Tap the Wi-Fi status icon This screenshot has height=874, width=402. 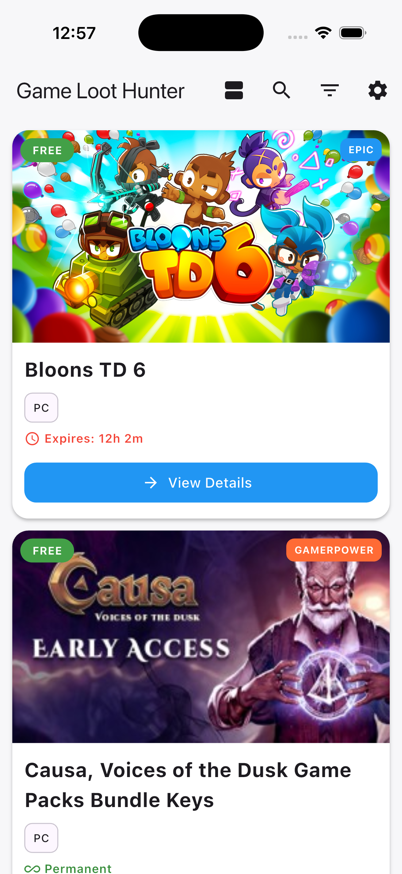click(x=323, y=33)
